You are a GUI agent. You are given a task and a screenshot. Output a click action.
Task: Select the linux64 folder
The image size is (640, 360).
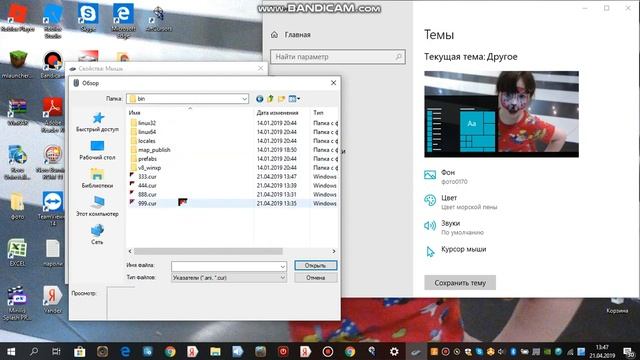point(147,132)
